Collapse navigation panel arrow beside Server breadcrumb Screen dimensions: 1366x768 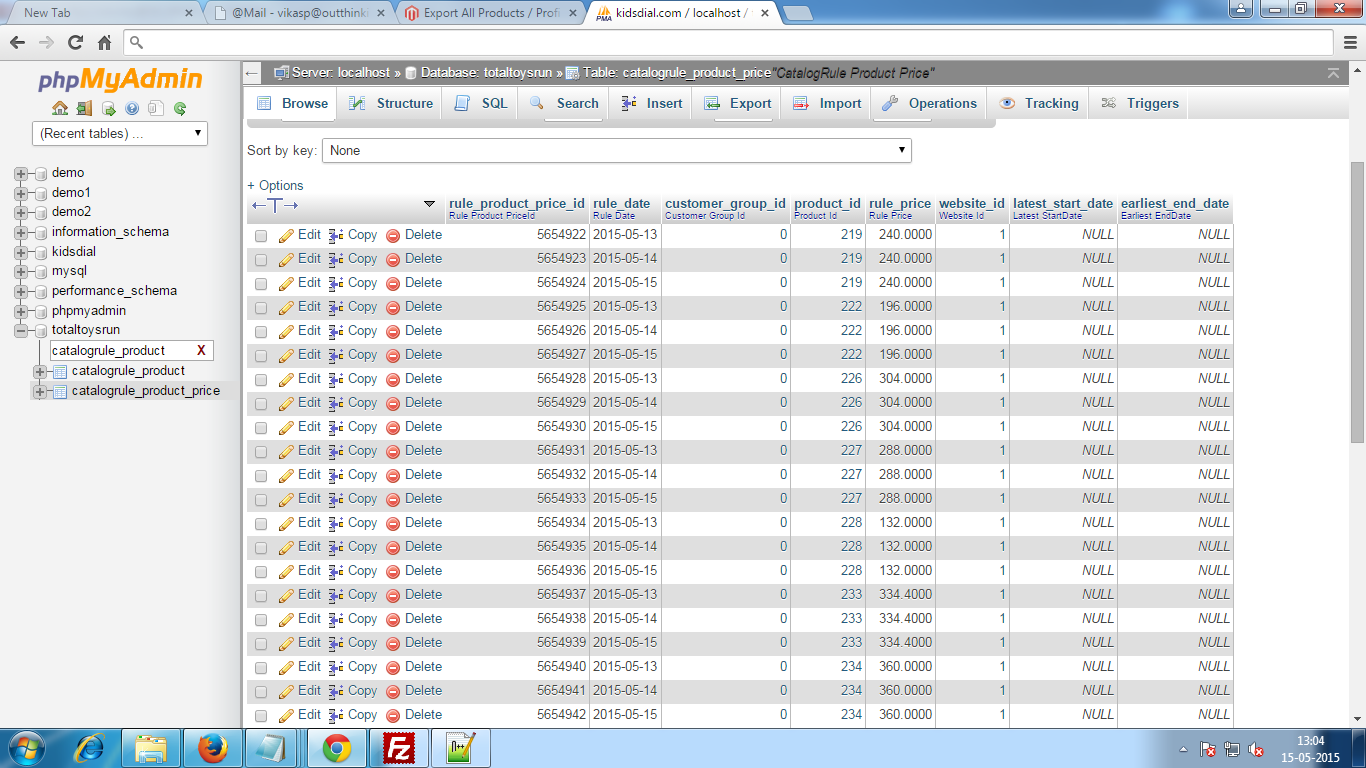(x=252, y=73)
